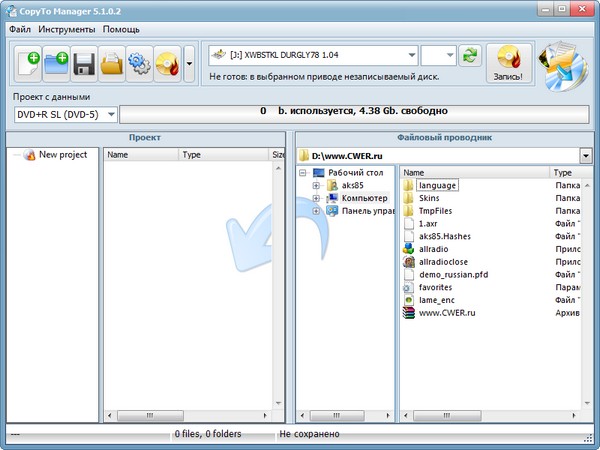Open the DVD+R SL disc type dropdown
The height and width of the screenshot is (450, 600).
(110, 115)
